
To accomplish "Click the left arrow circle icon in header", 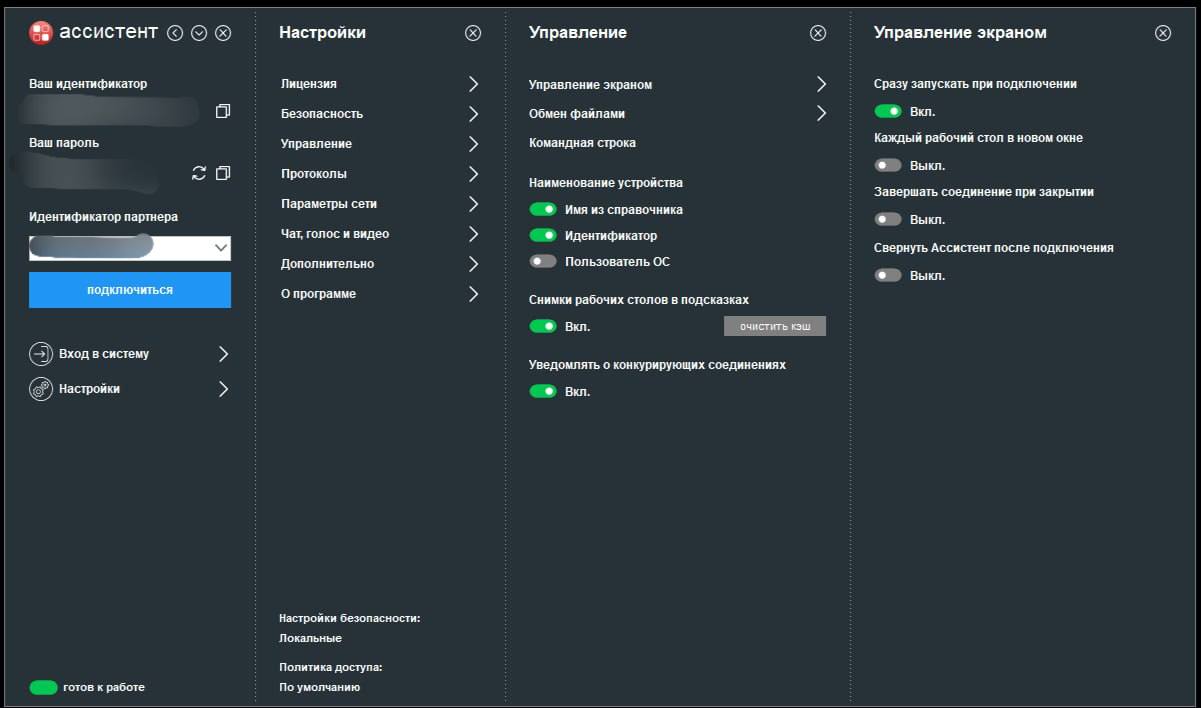I will pyautogui.click(x=176, y=33).
